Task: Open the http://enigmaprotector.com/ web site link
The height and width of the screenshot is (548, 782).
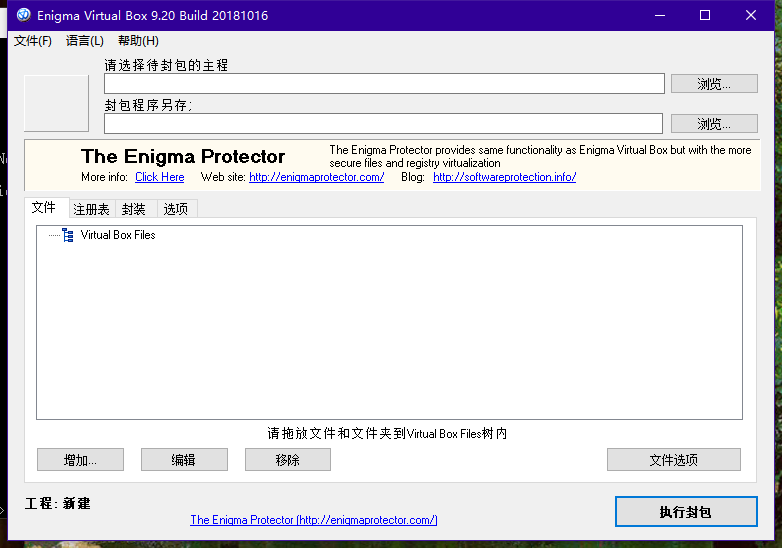Action: pyautogui.click(x=317, y=177)
